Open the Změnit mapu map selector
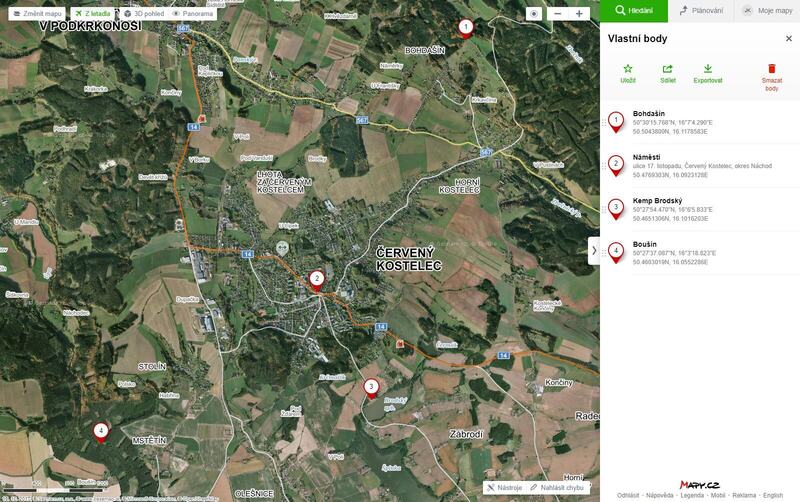 click(x=37, y=14)
